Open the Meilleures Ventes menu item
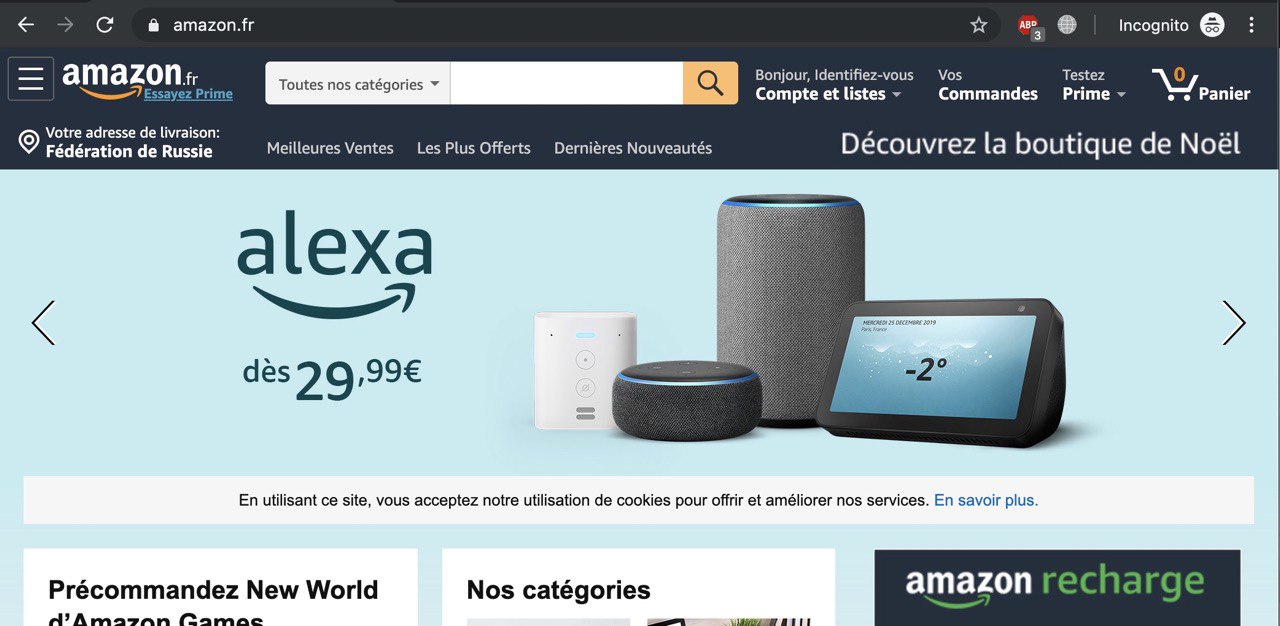 [330, 148]
